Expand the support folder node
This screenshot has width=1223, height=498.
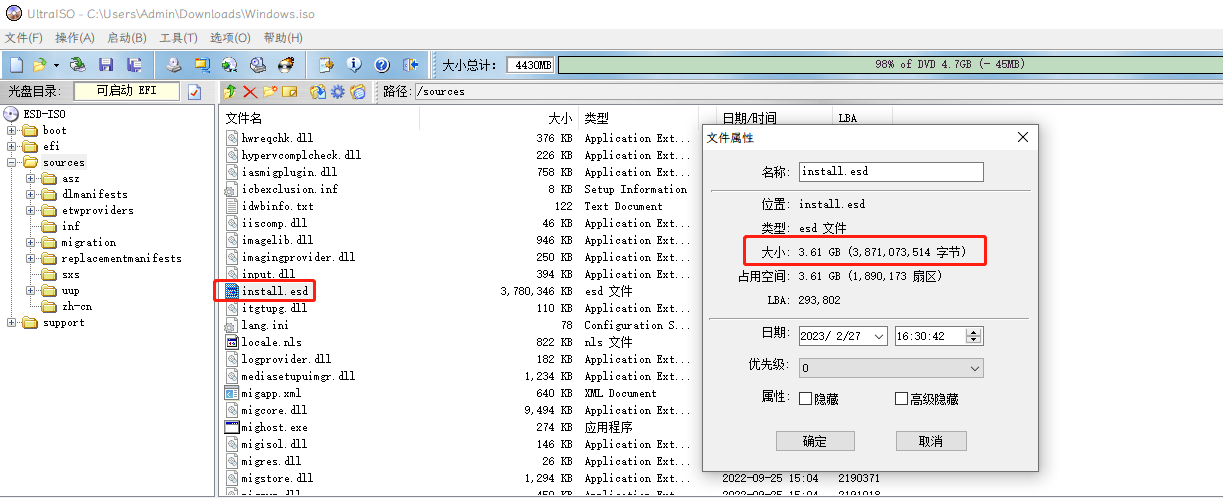[x=12, y=322]
